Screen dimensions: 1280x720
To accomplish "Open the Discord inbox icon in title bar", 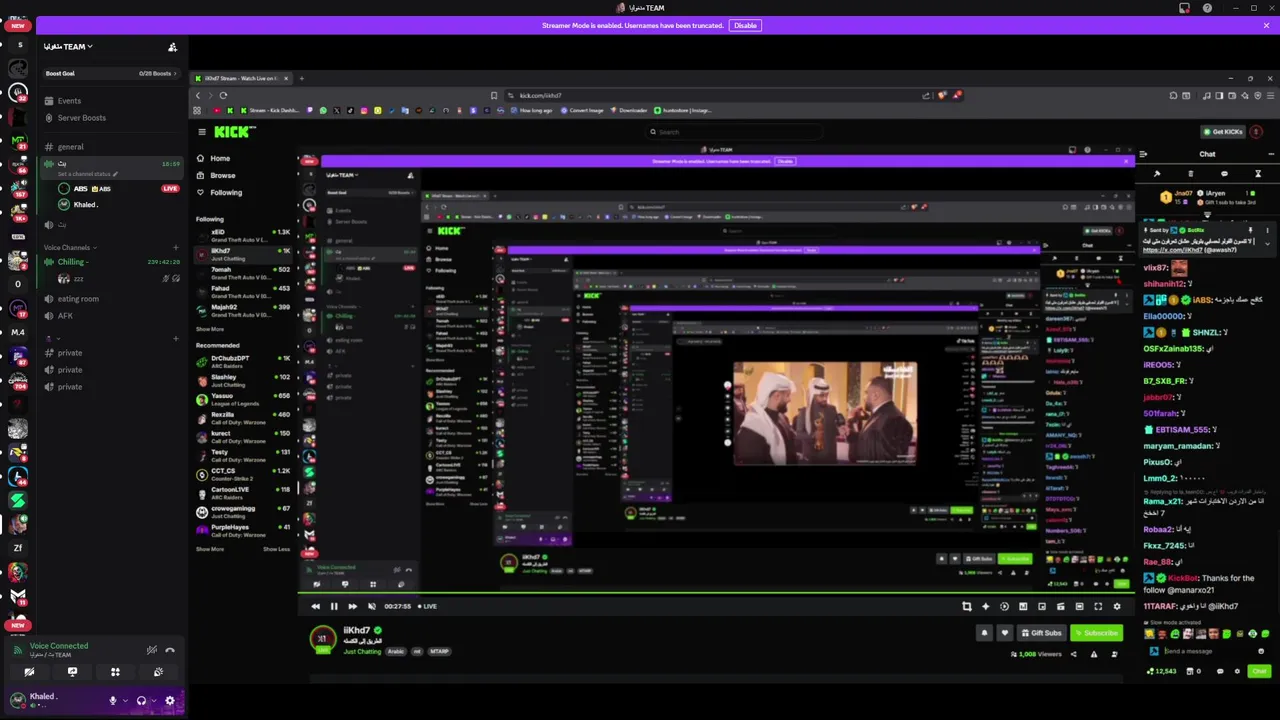I will point(1185,8).
